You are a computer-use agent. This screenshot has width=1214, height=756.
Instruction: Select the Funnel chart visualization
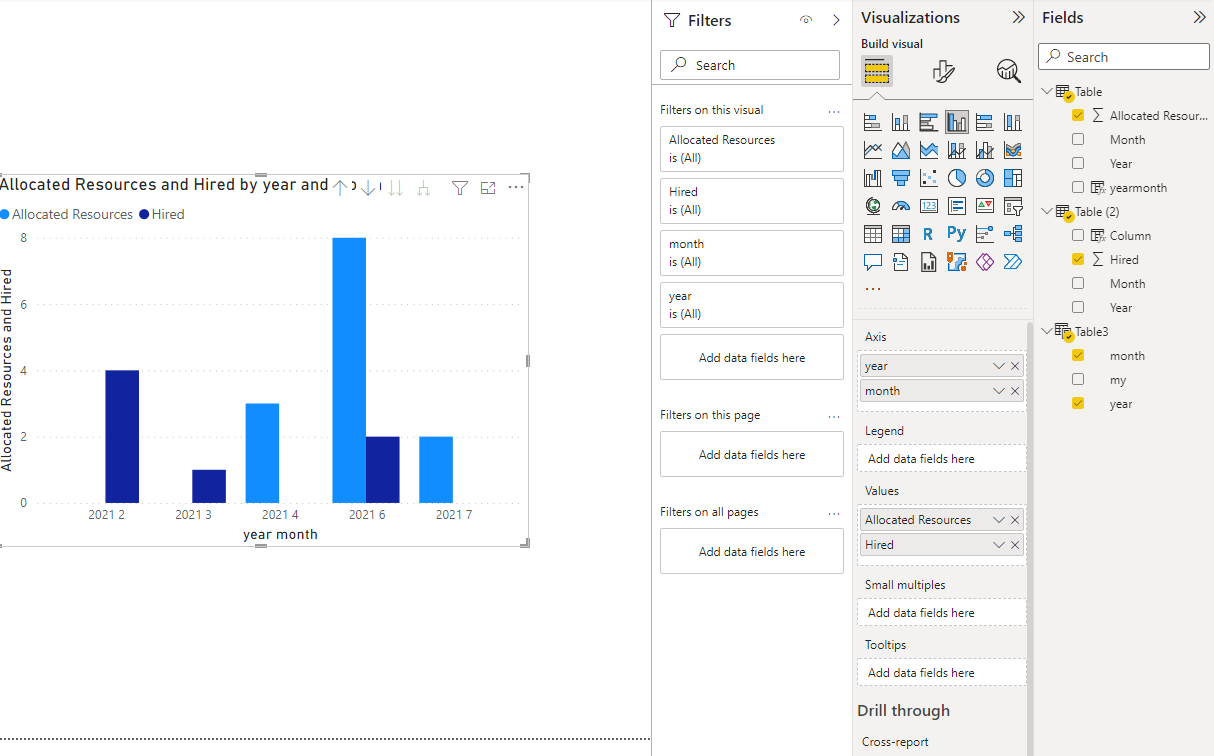pyautogui.click(x=901, y=178)
